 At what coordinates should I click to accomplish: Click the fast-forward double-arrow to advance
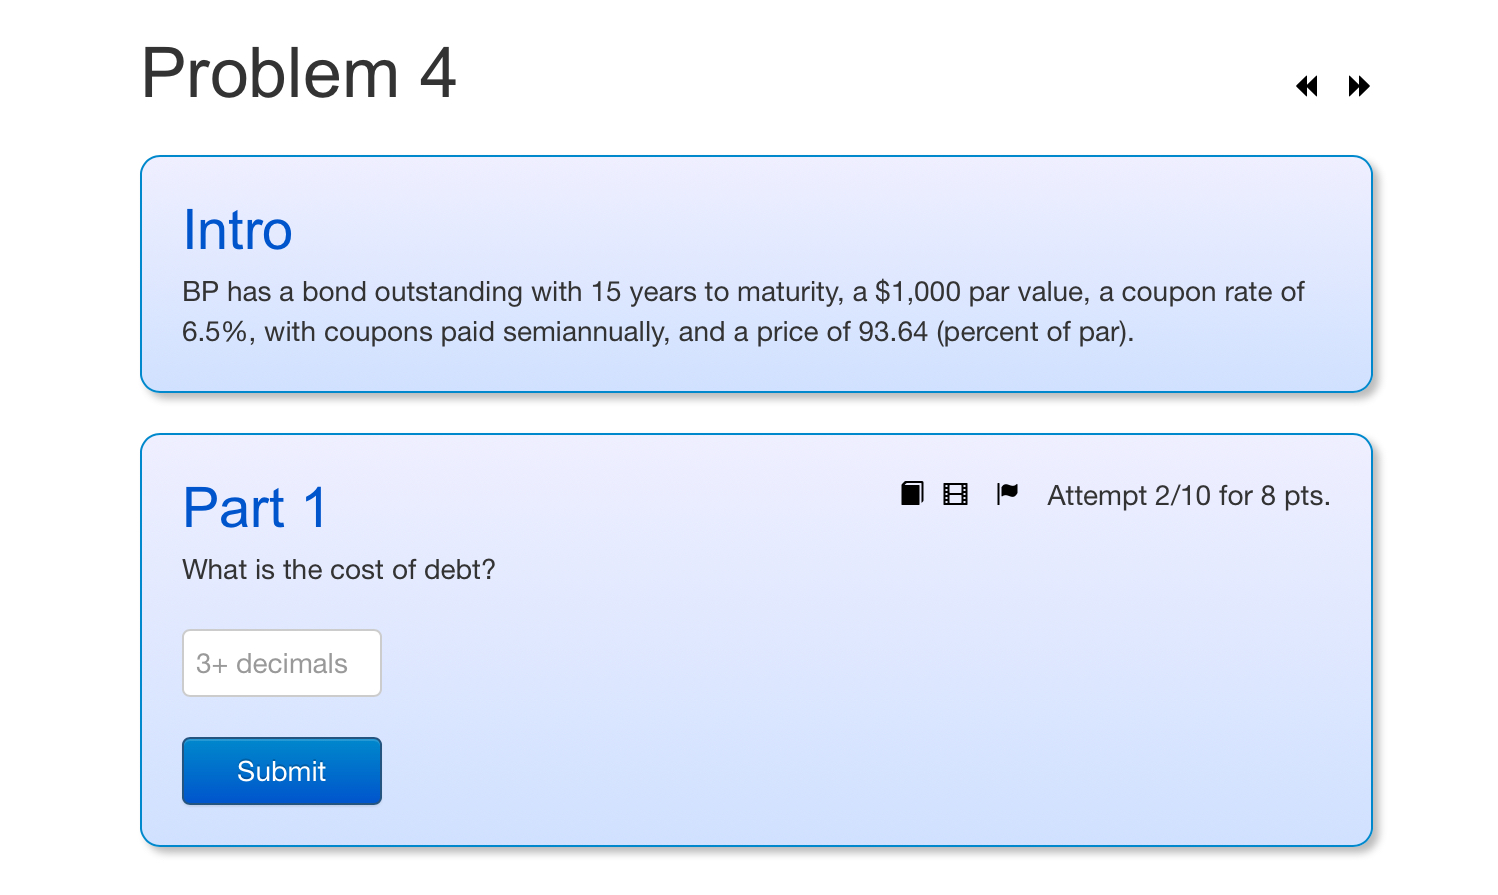tap(1359, 87)
